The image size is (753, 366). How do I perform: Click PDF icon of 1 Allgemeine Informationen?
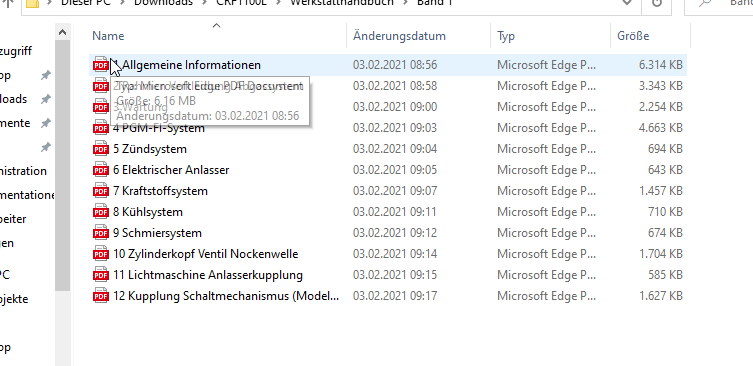(x=100, y=65)
